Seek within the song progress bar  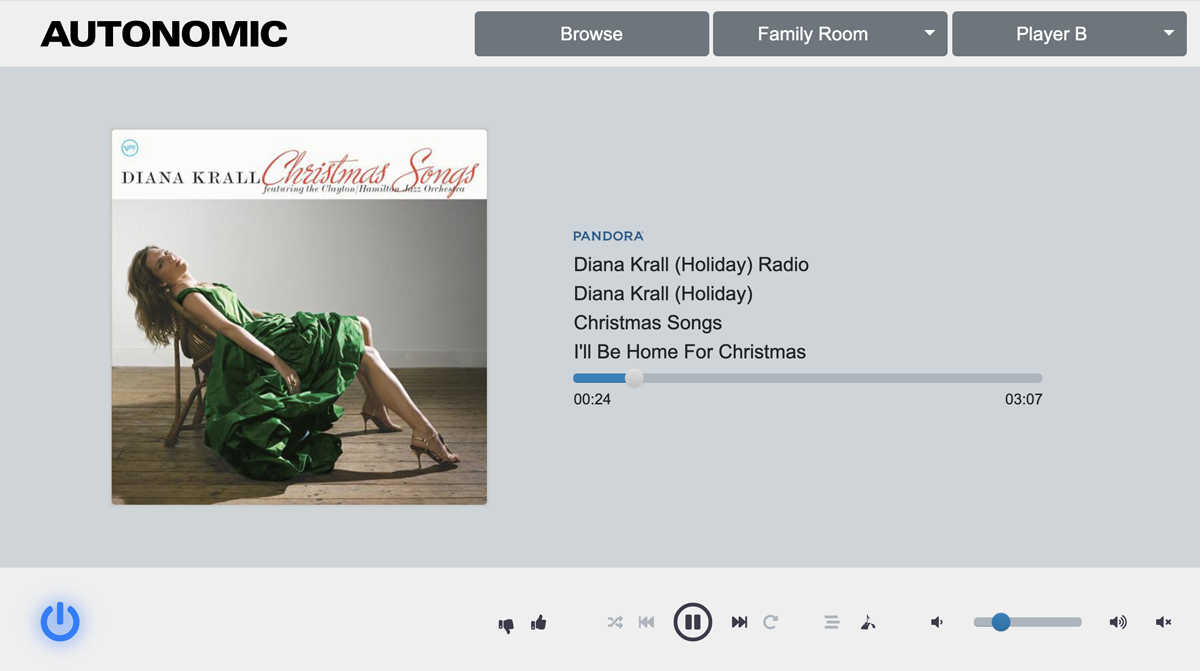pos(808,378)
